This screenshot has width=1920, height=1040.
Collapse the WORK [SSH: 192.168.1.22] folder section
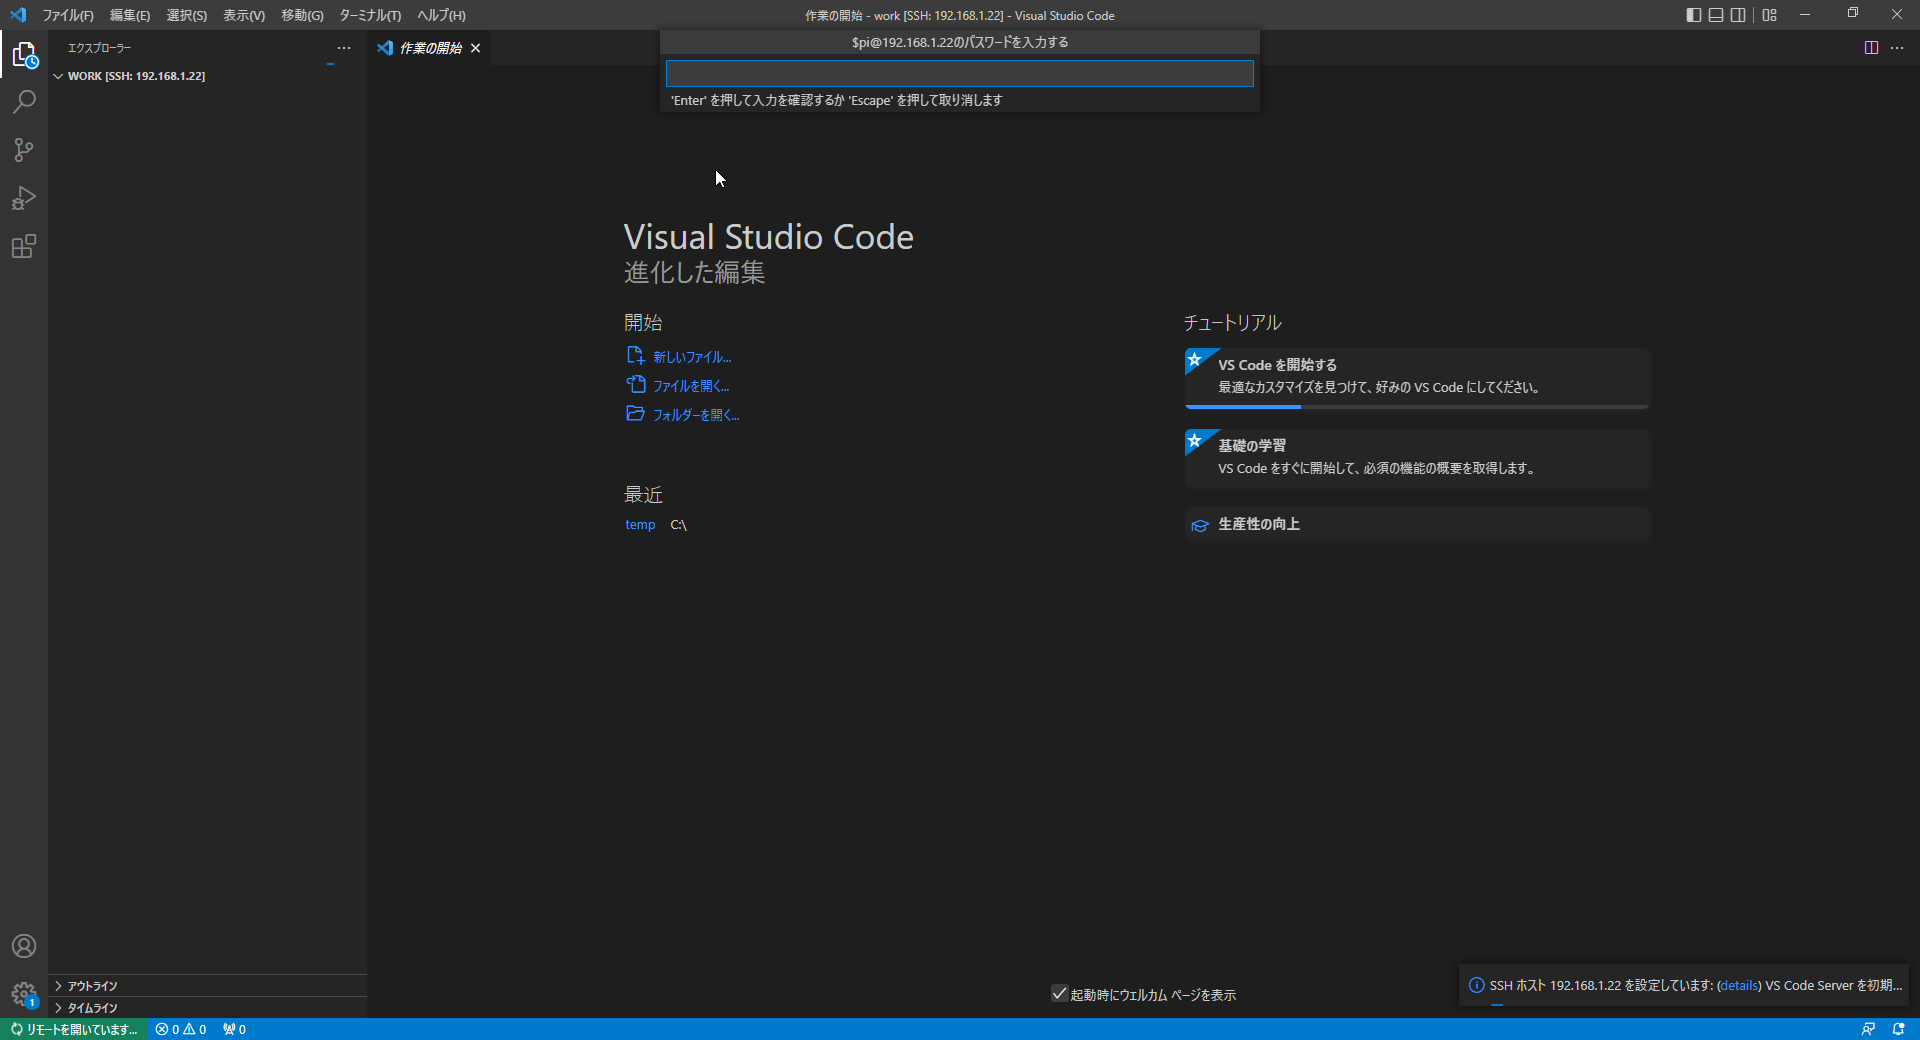click(x=207, y=76)
